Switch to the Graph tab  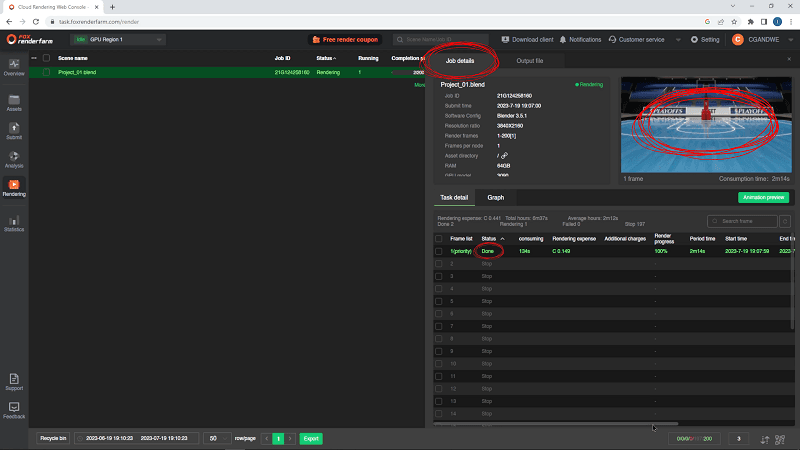(x=495, y=197)
